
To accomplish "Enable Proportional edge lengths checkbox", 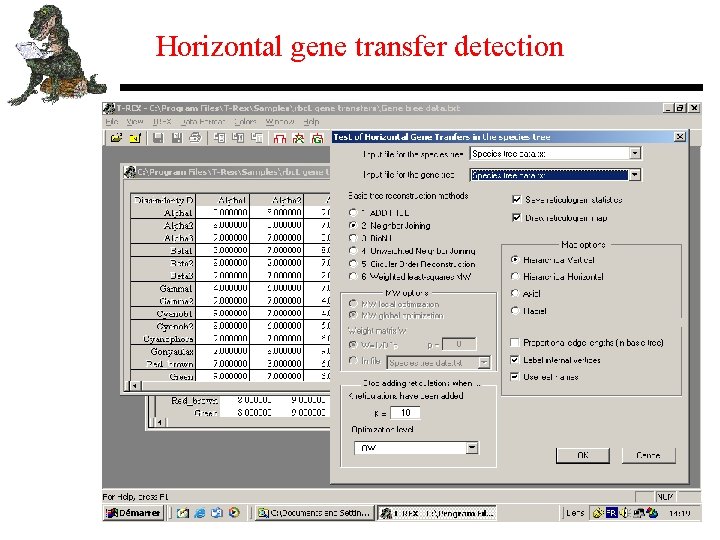I will click(515, 343).
